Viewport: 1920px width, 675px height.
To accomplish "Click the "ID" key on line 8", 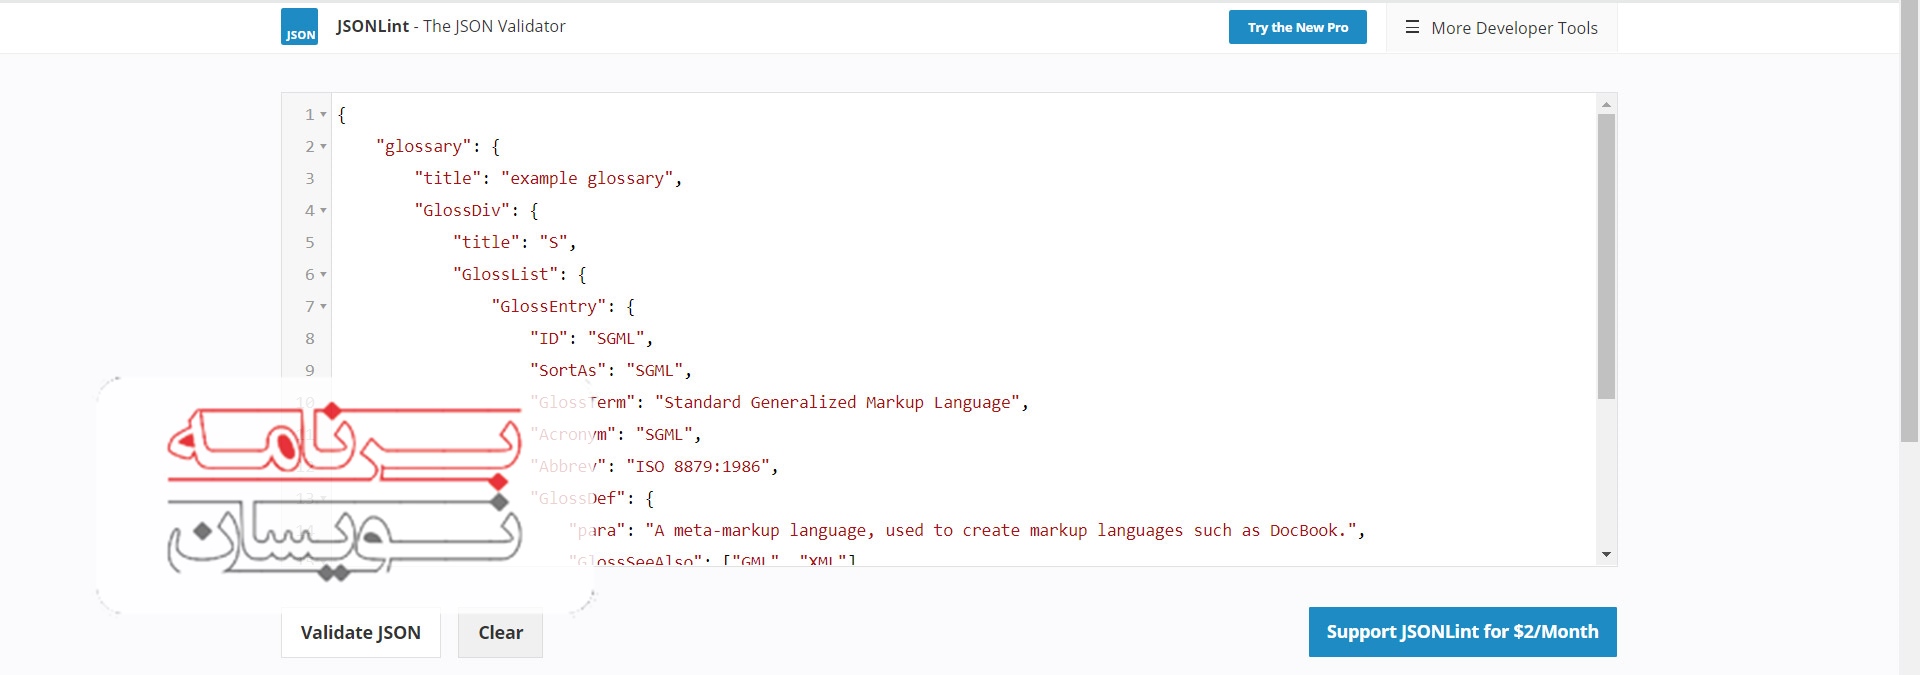I will (549, 338).
